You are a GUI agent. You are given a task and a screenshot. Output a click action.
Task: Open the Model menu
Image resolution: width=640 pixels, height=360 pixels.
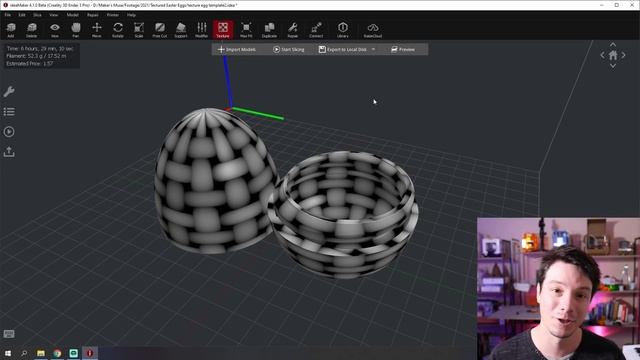72,15
